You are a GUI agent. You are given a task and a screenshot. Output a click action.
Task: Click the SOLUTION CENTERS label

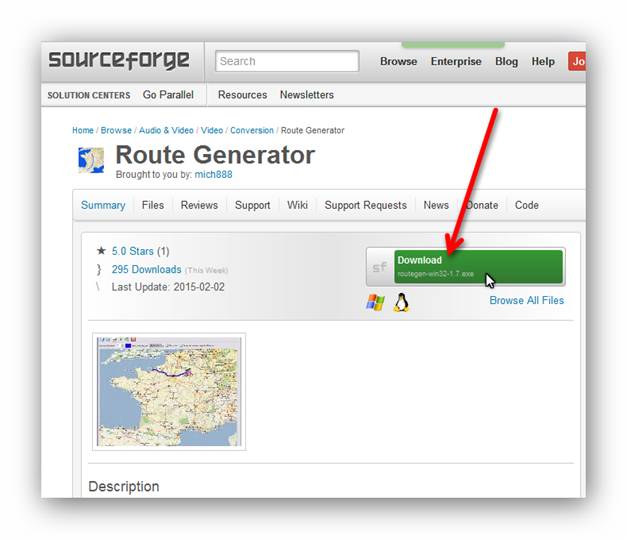[x=89, y=95]
